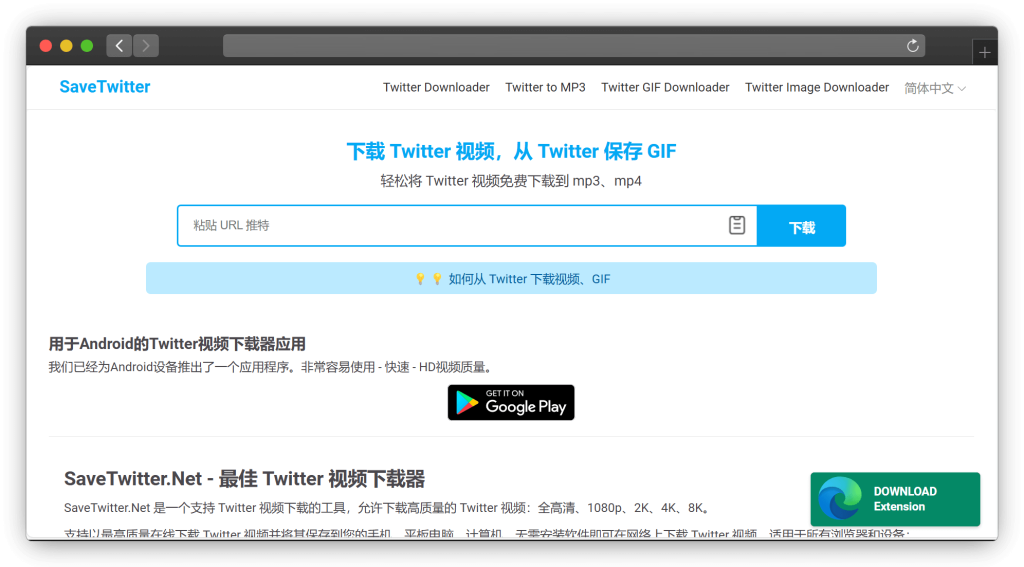Screen dimensions: 1024x567
Task: Click the browser address bar
Action: 560,46
